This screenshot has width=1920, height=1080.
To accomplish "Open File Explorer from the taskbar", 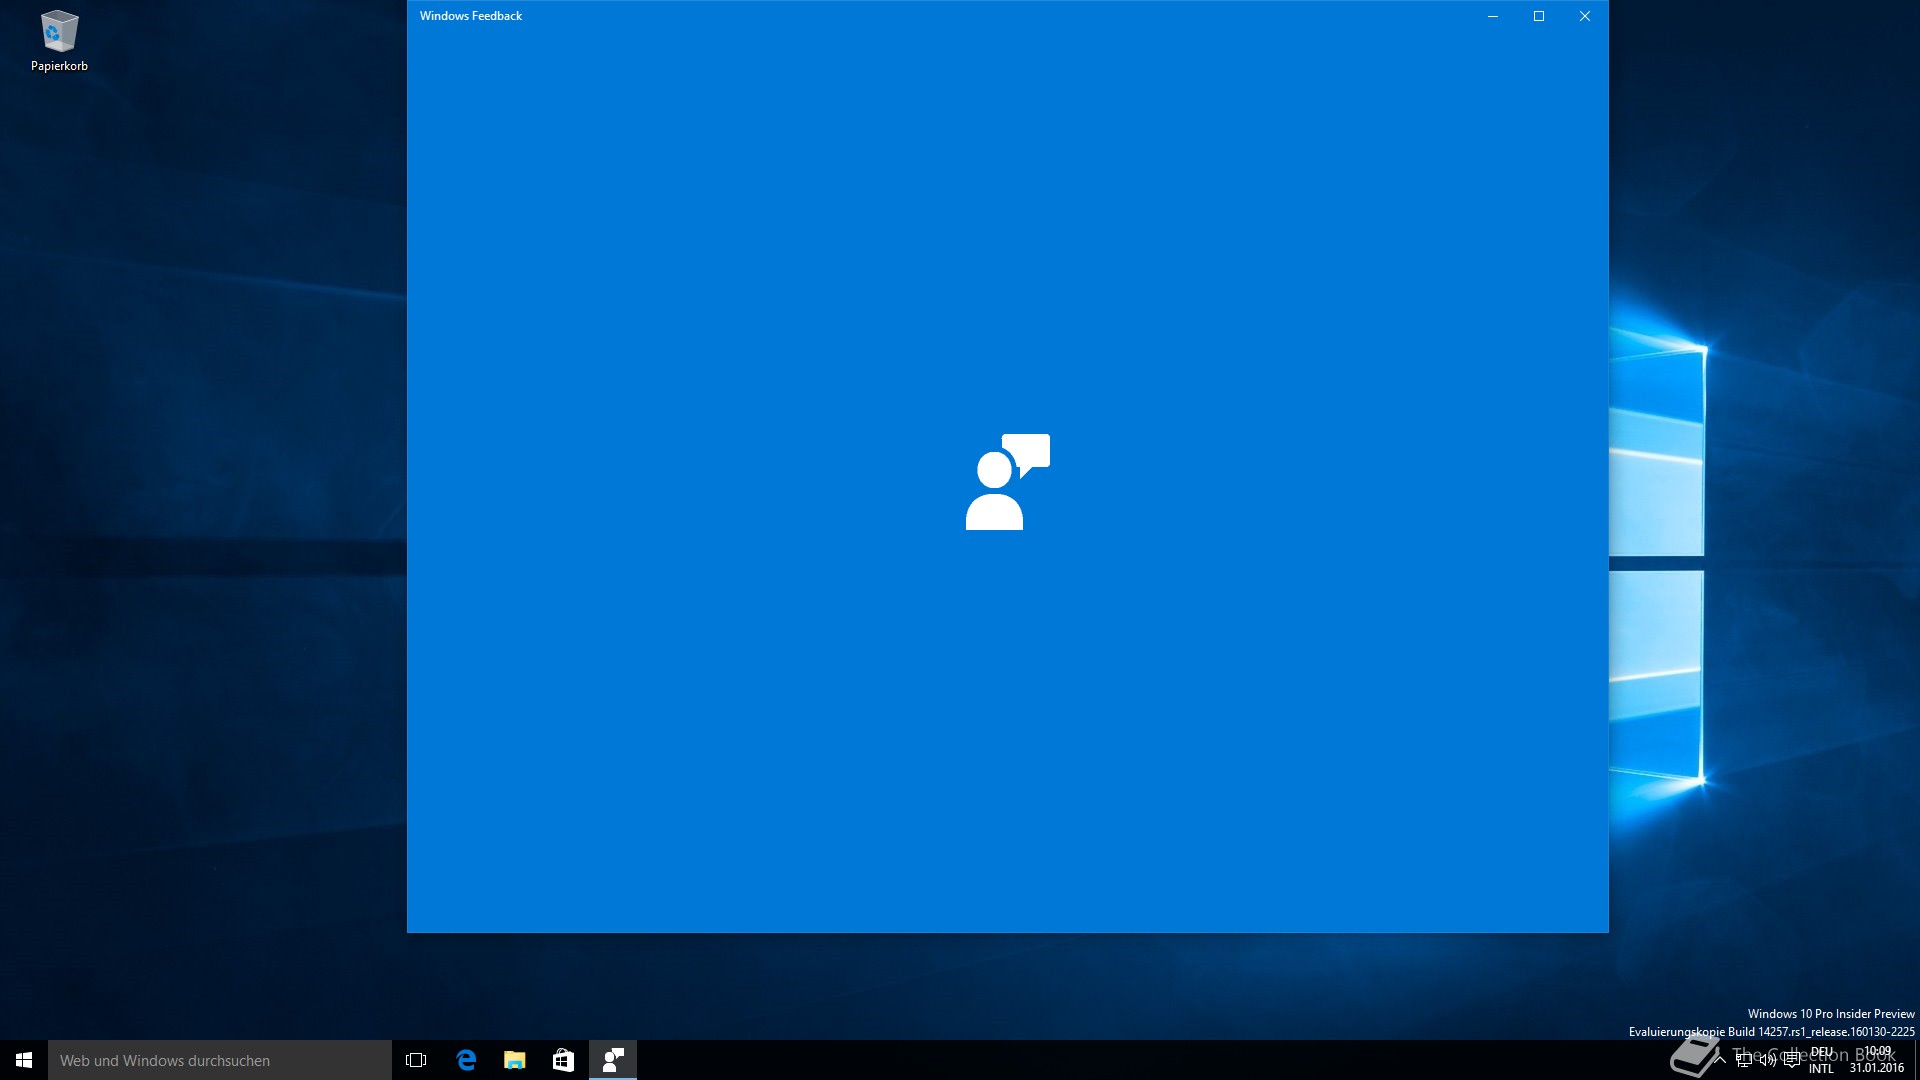I will (x=515, y=1060).
